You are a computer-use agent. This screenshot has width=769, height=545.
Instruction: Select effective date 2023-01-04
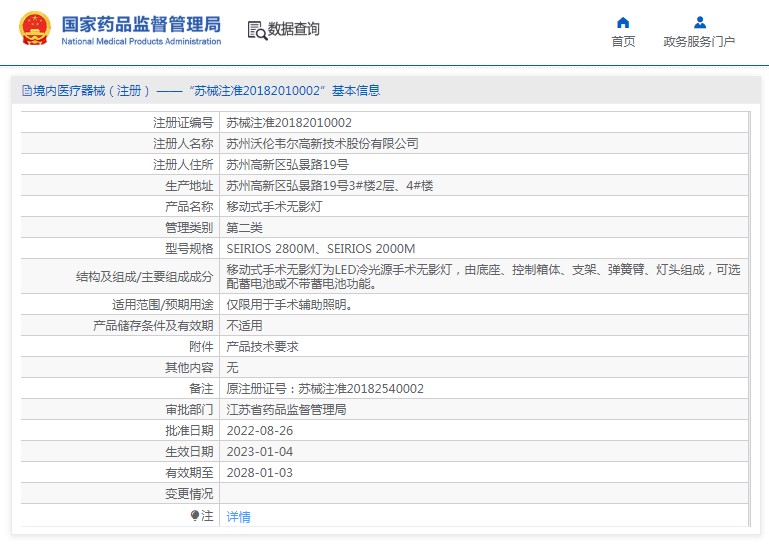(x=259, y=452)
